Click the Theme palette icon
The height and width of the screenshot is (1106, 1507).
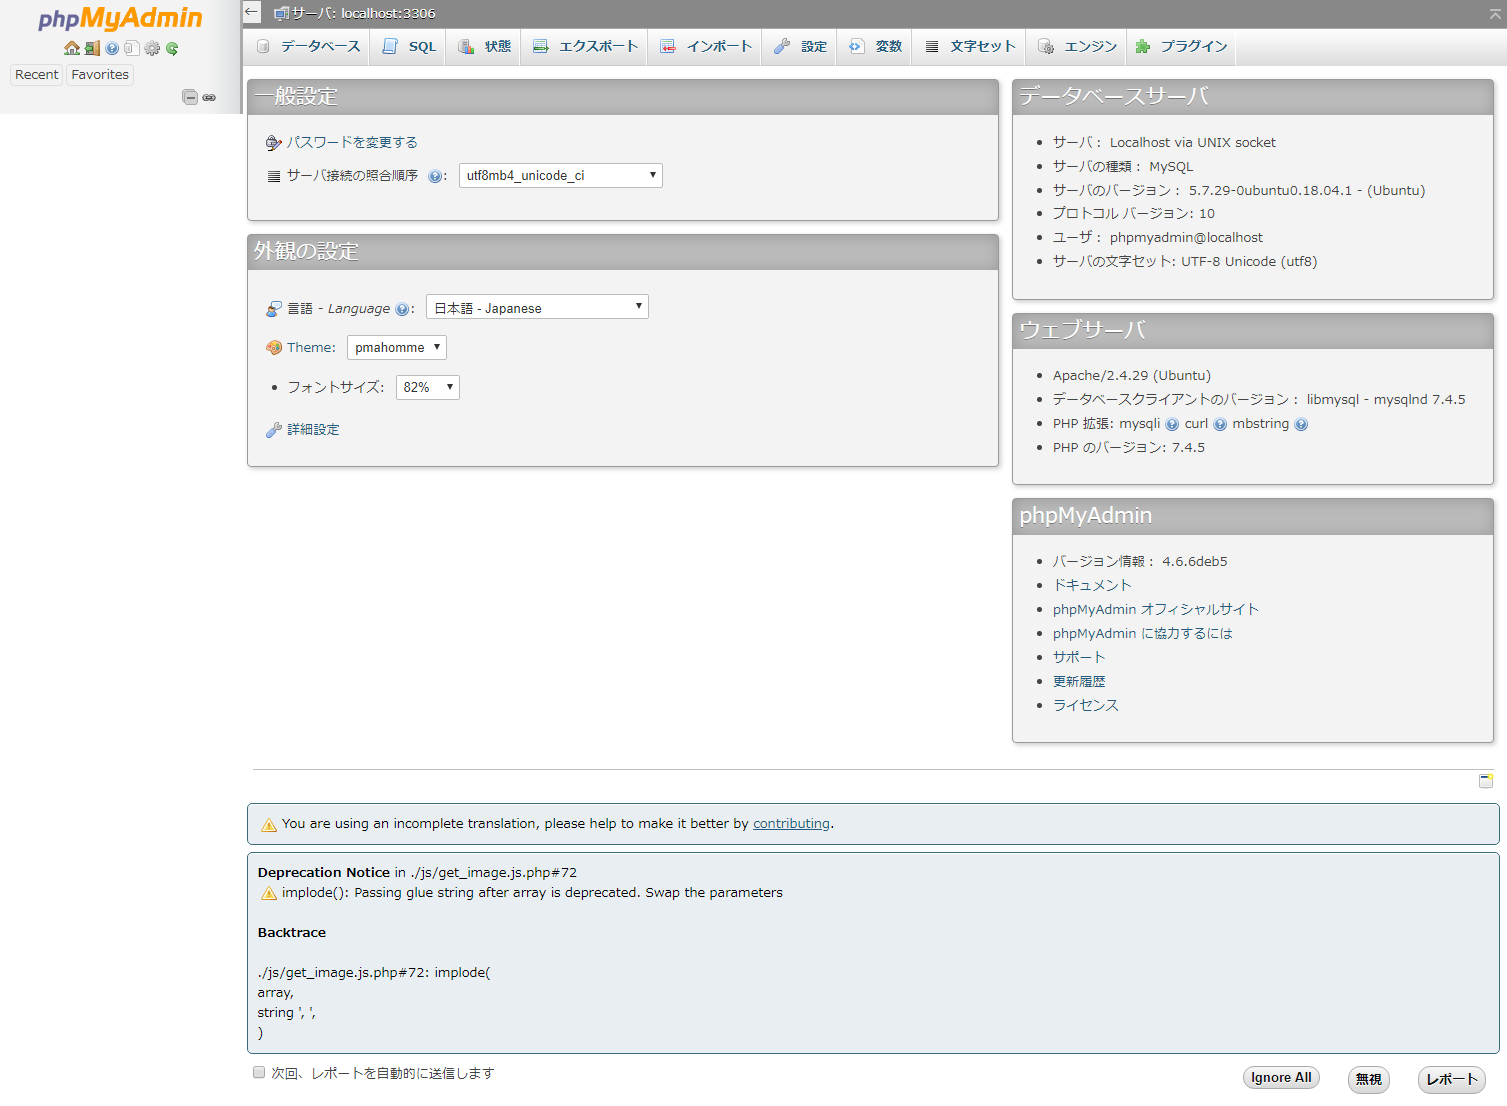[x=274, y=348]
